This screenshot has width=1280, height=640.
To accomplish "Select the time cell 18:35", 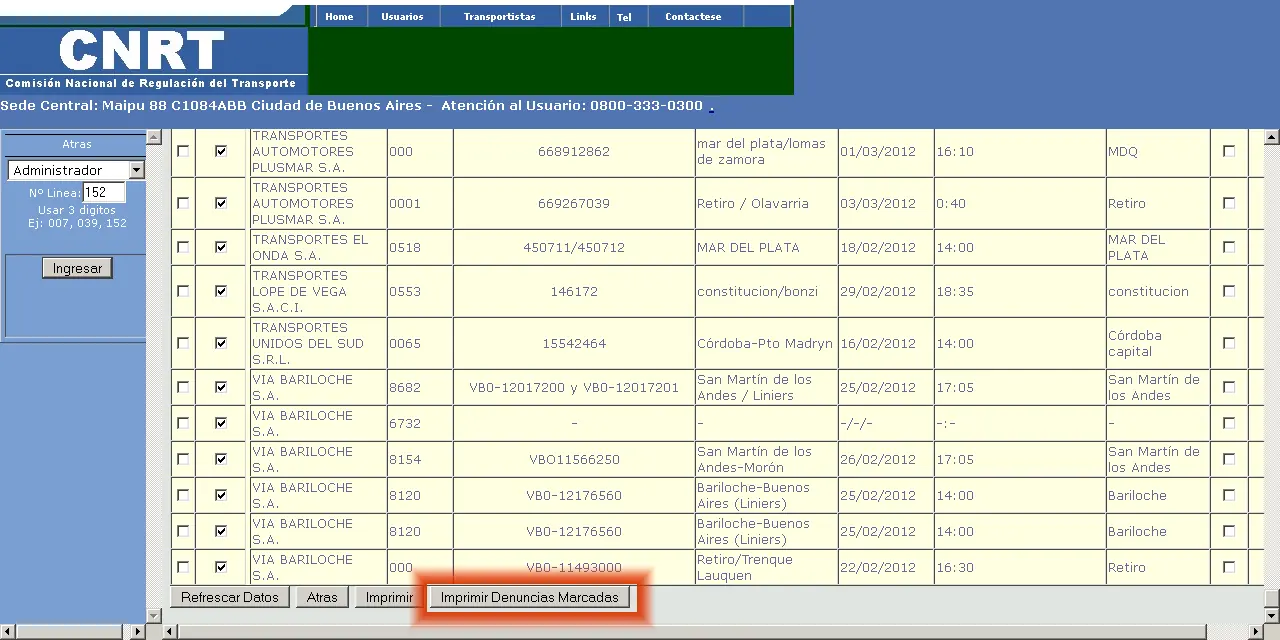I will point(1019,291).
